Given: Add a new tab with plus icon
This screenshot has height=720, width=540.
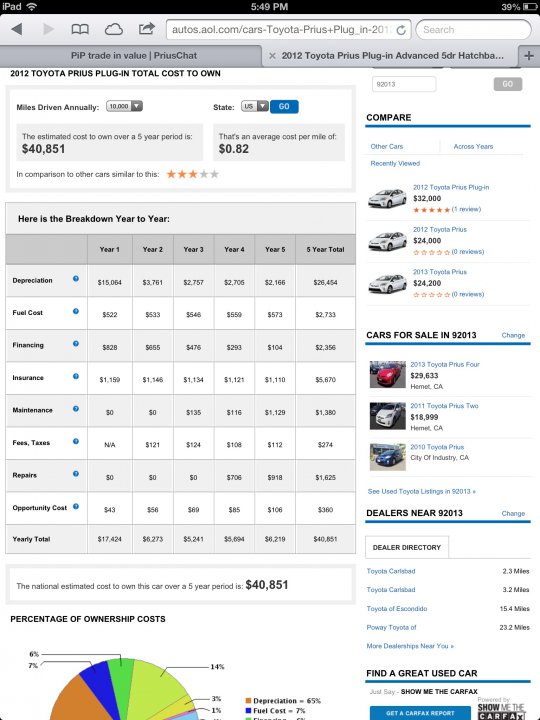Looking at the screenshot, I should pyautogui.click(x=529, y=56).
